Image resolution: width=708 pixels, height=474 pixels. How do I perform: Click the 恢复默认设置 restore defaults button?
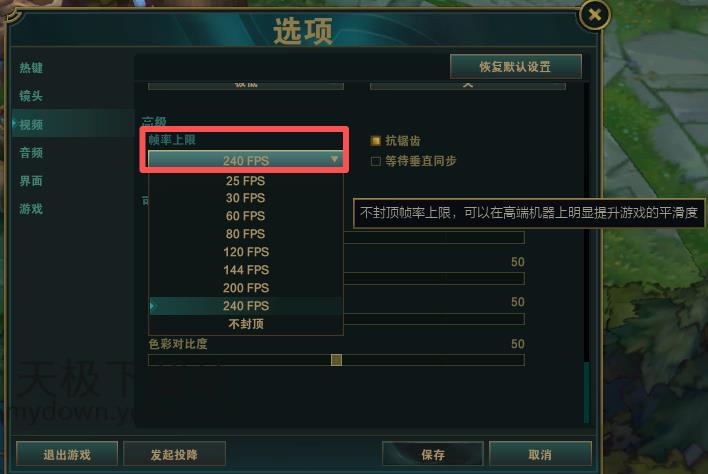click(516, 67)
